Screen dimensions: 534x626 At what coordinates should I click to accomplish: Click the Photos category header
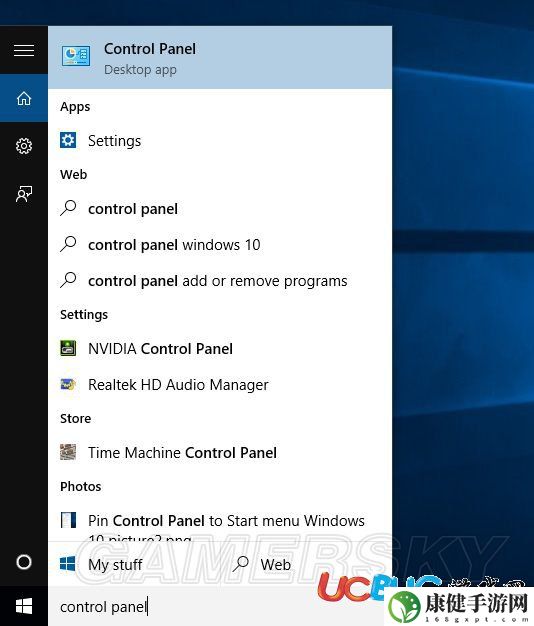(x=80, y=486)
